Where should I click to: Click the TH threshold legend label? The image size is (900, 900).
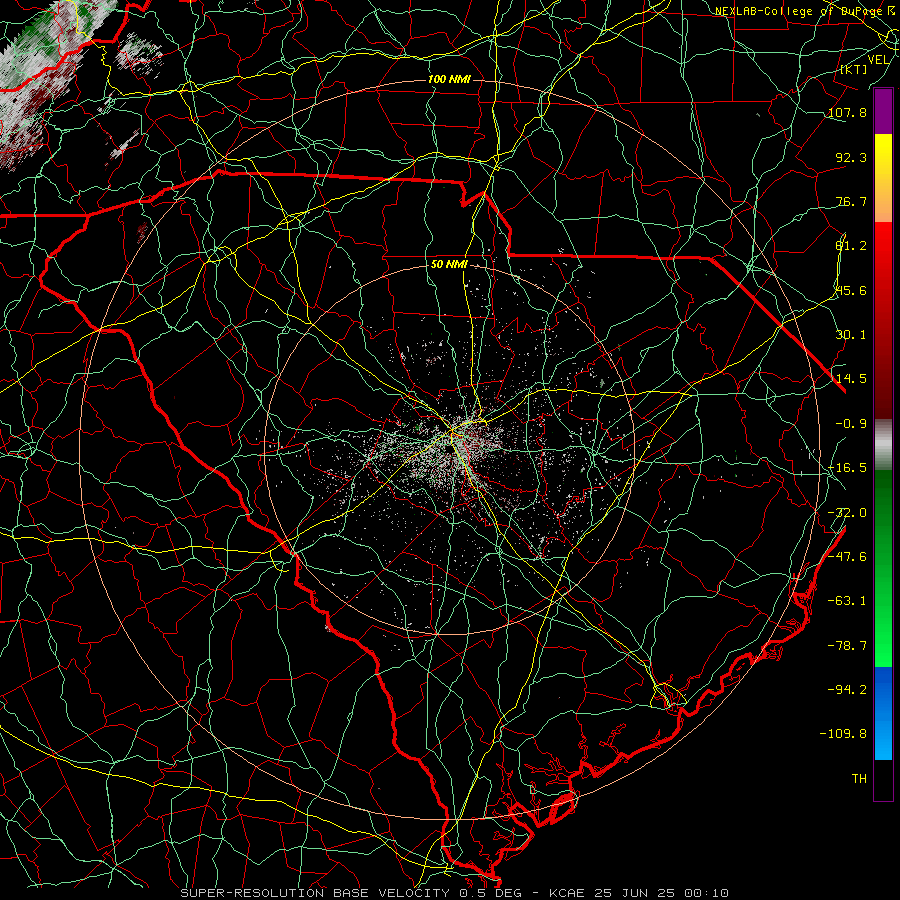pyautogui.click(x=859, y=779)
